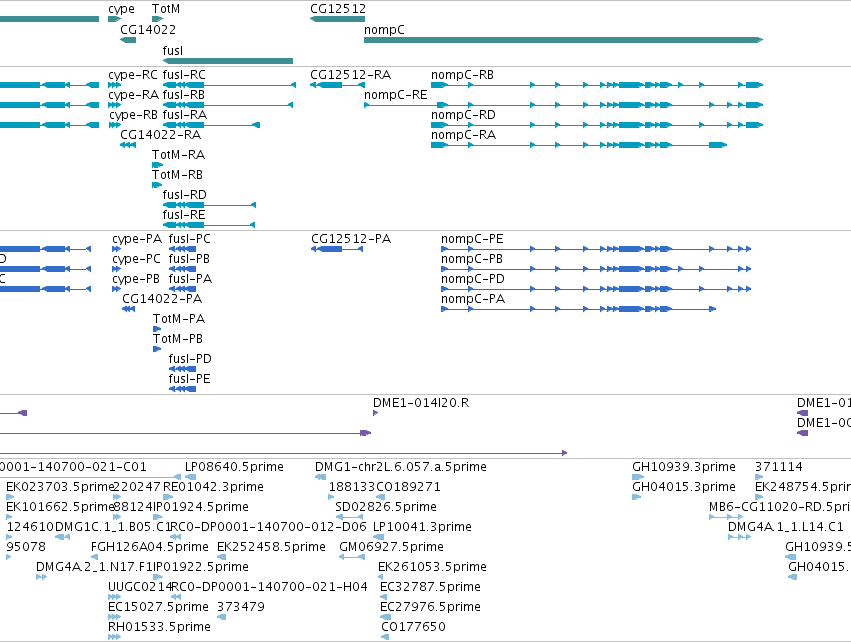Select protein CG12512-PA

click(336, 249)
